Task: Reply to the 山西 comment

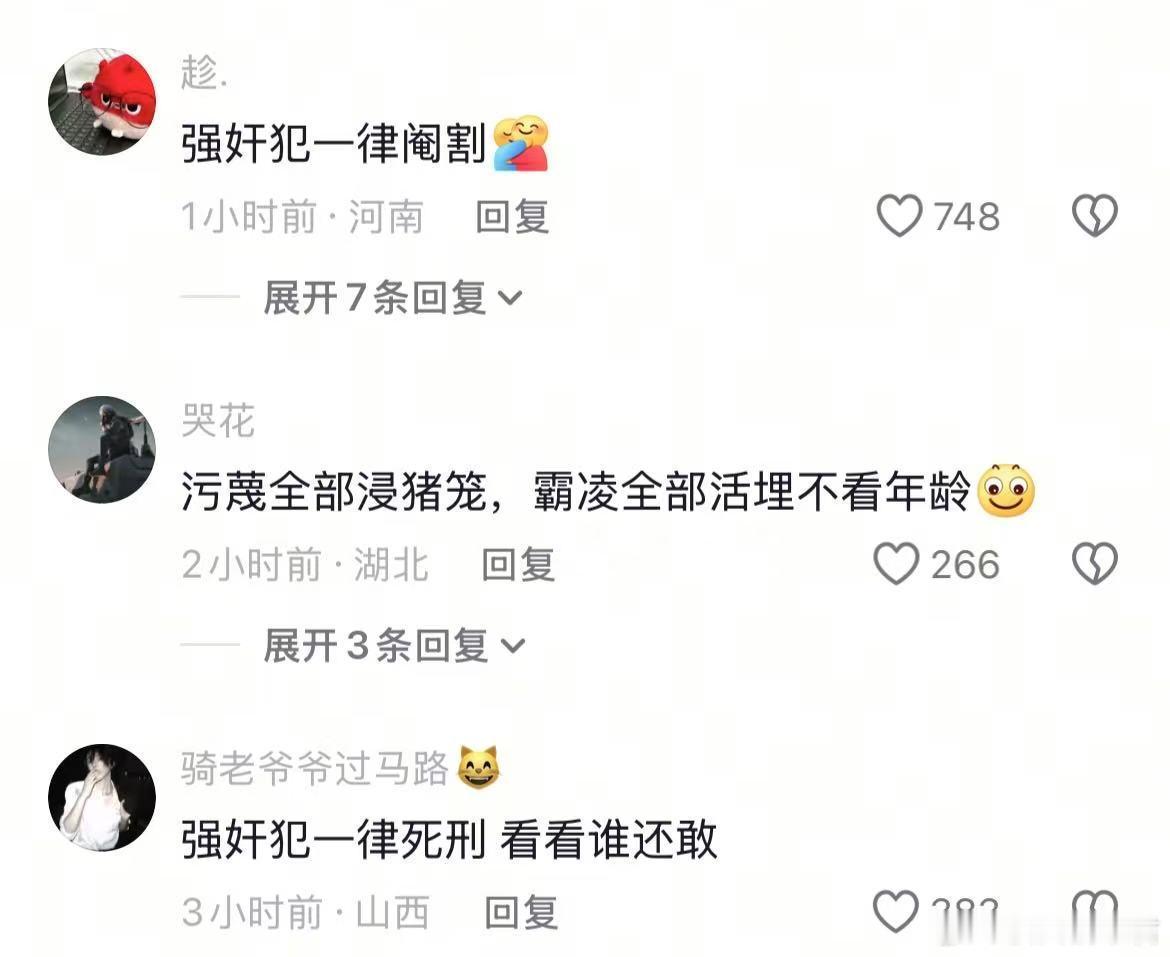Action: click(522, 912)
